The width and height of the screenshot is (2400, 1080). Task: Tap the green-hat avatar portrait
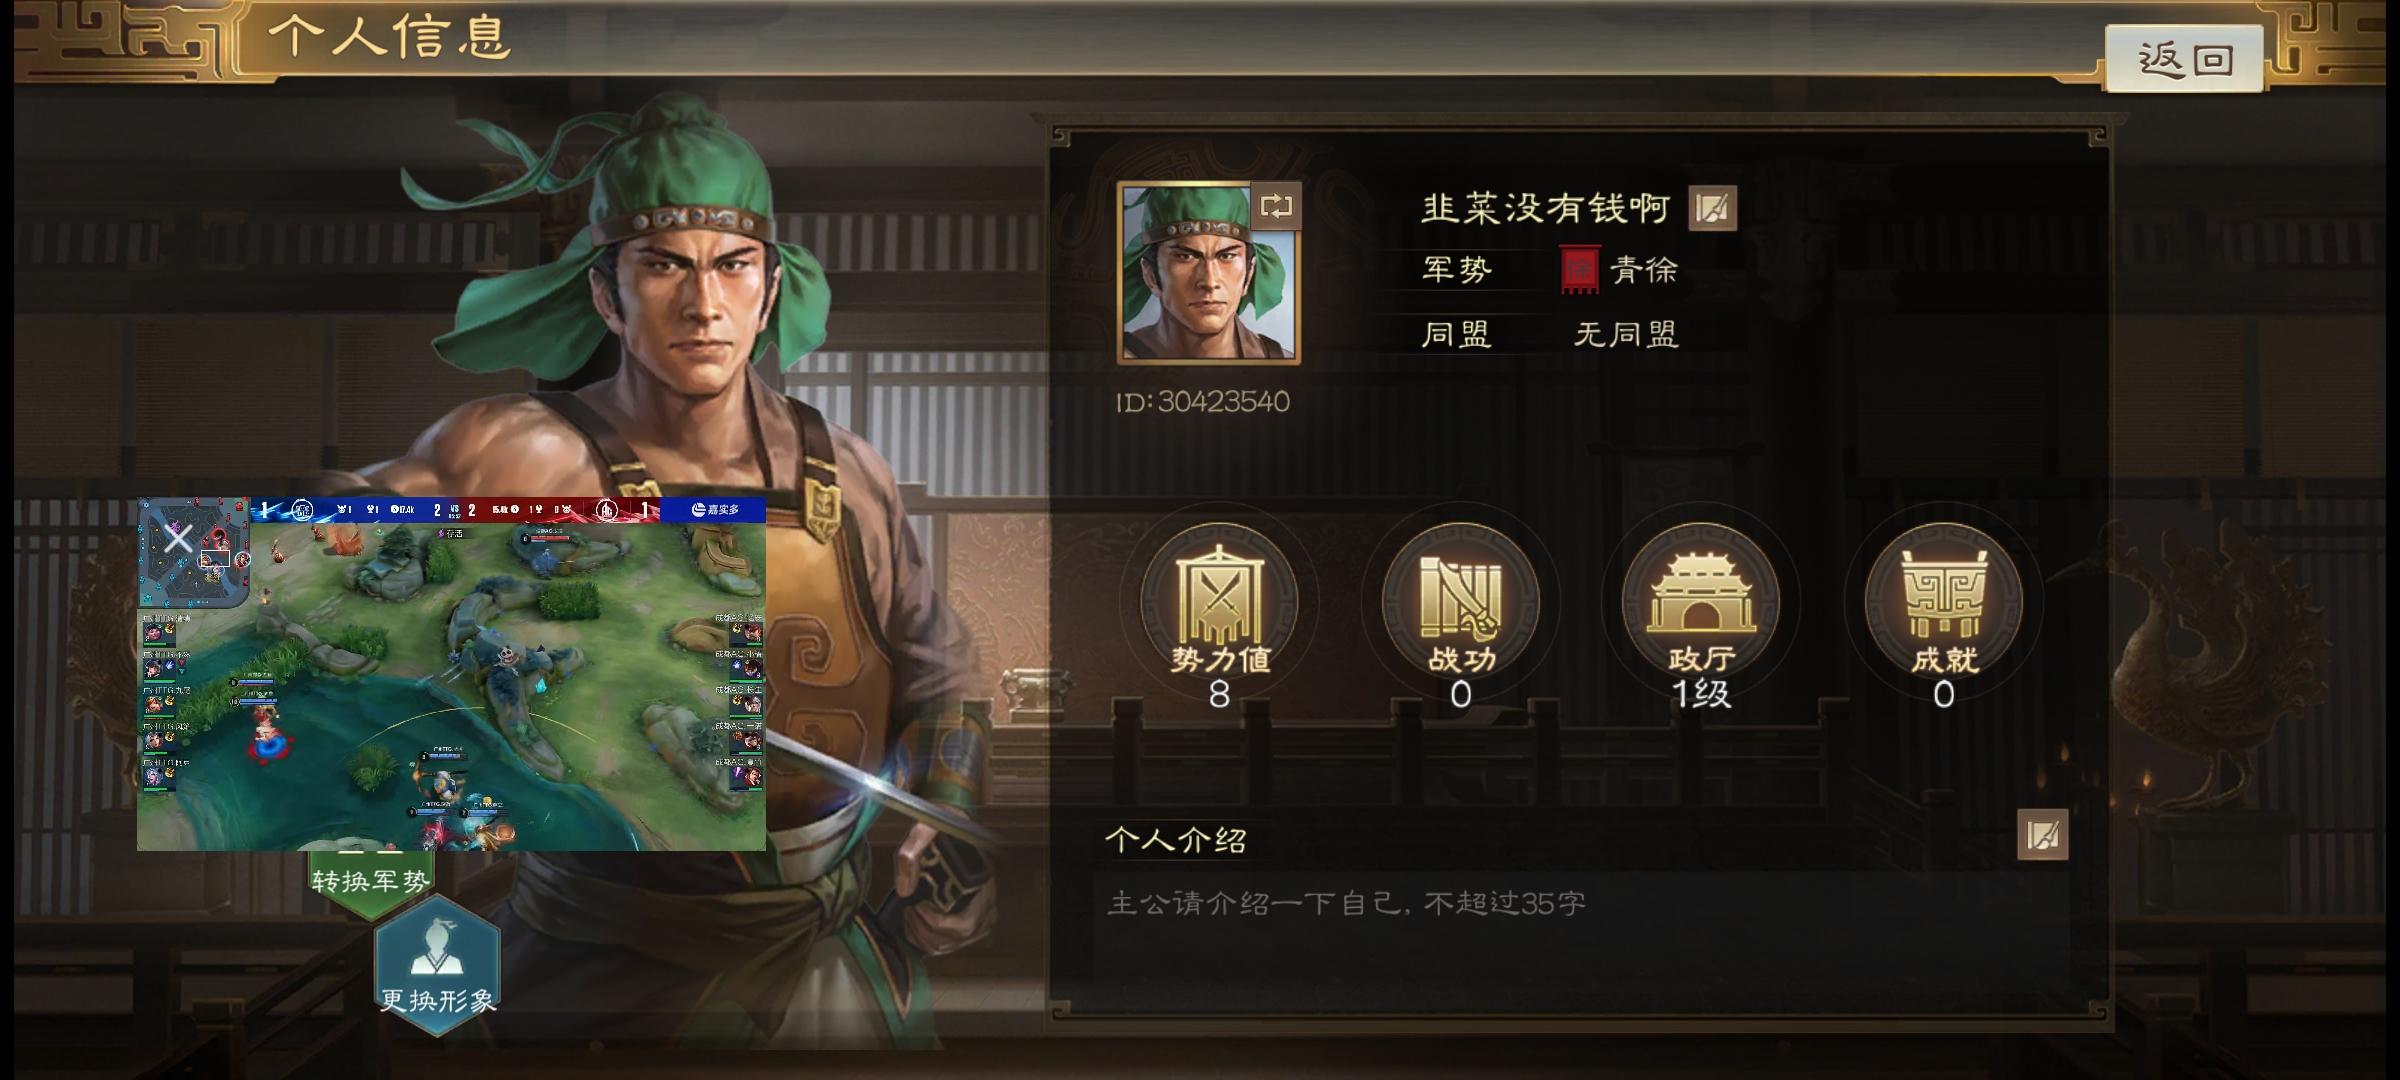point(1208,272)
